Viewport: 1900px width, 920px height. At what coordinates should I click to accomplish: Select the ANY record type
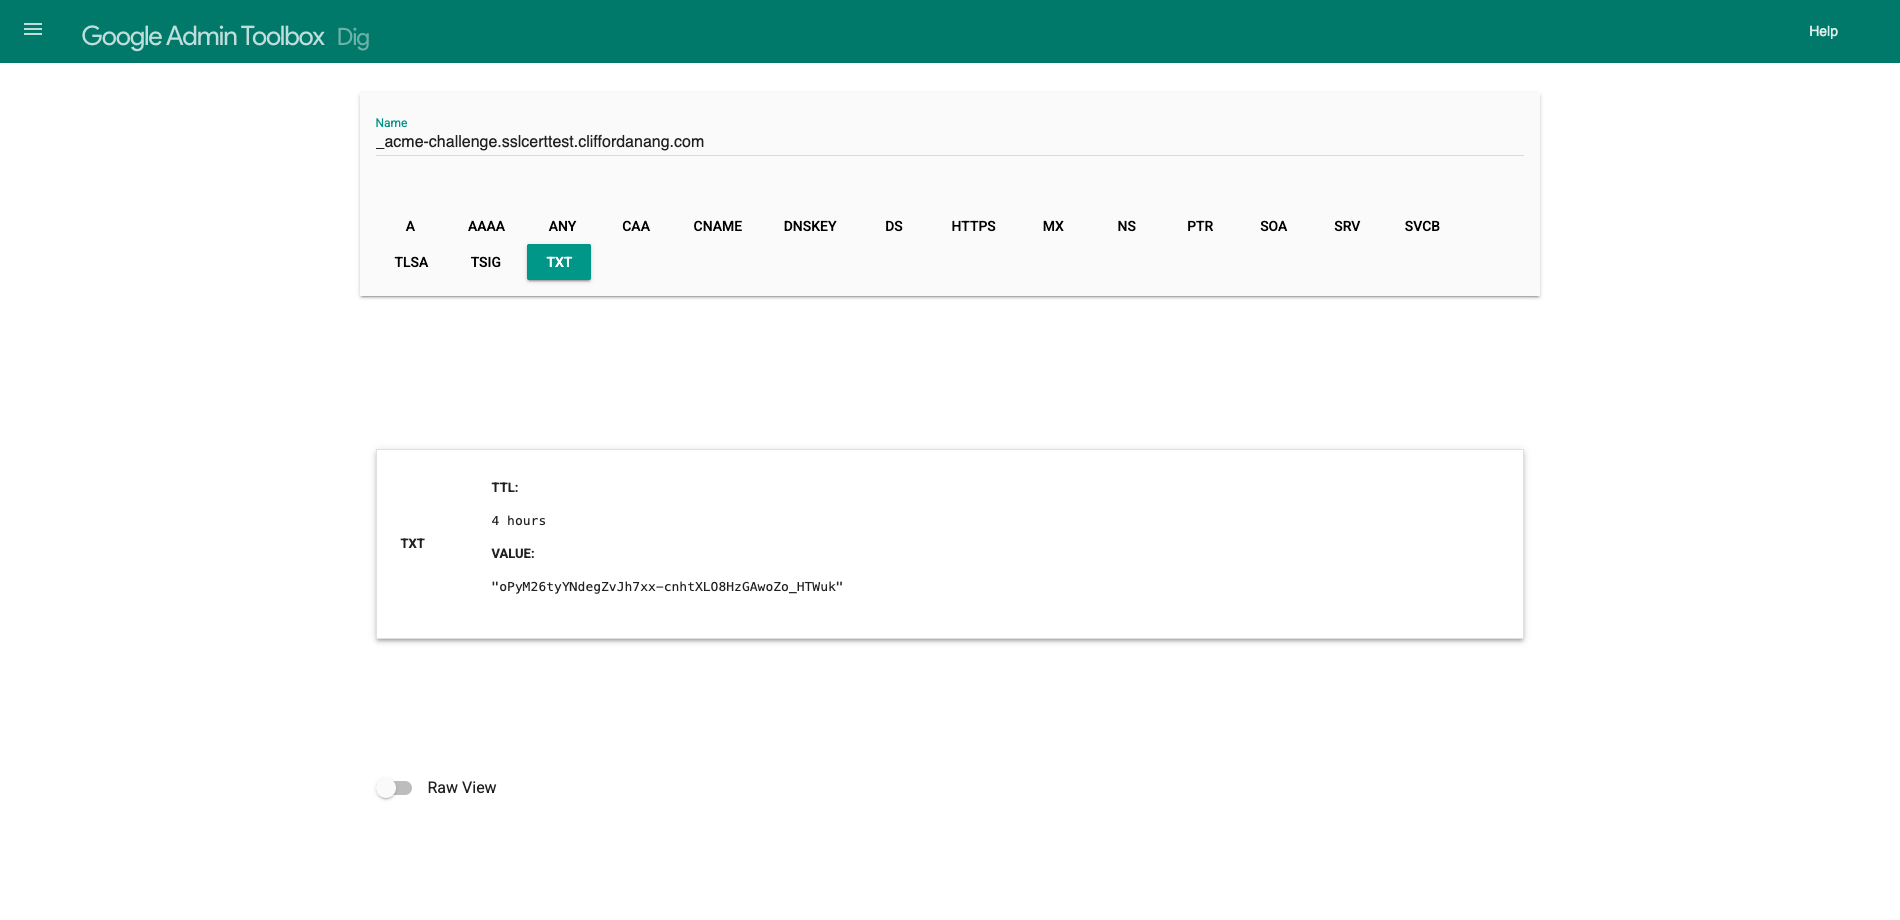pyautogui.click(x=562, y=226)
